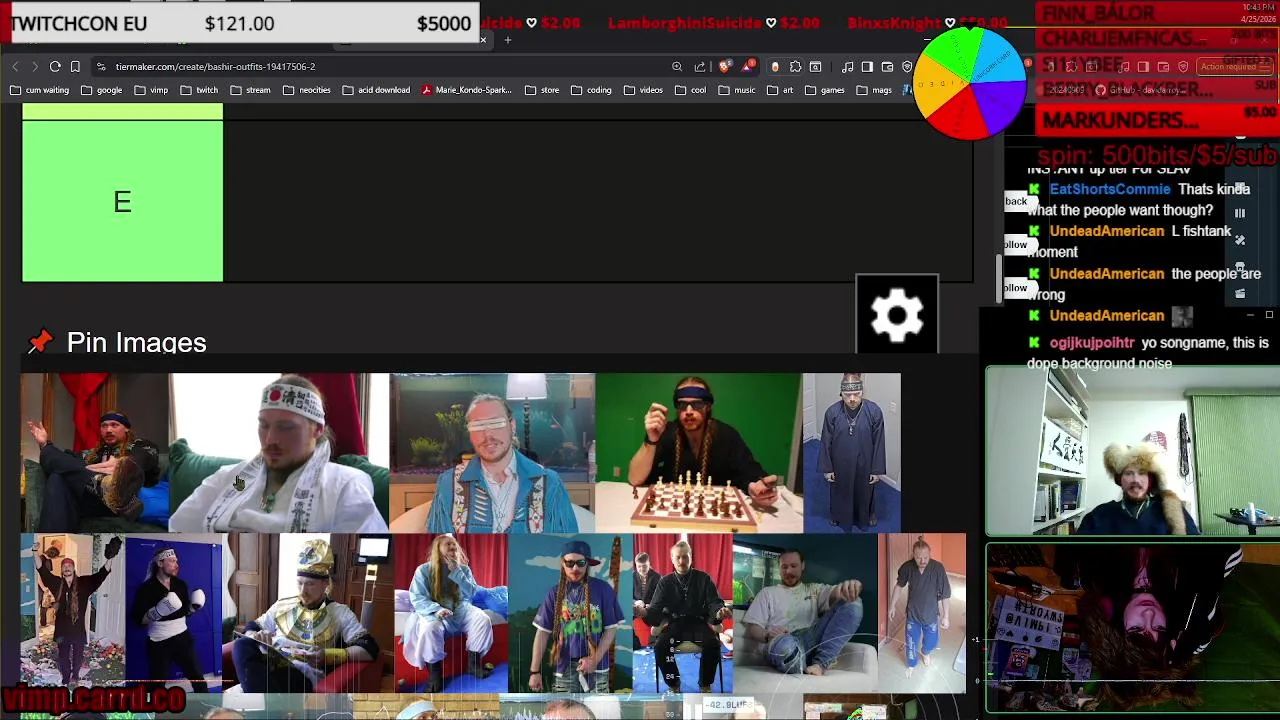Image resolution: width=1280 pixels, height=720 pixels.
Task: Click the share page icon
Action: (700, 67)
